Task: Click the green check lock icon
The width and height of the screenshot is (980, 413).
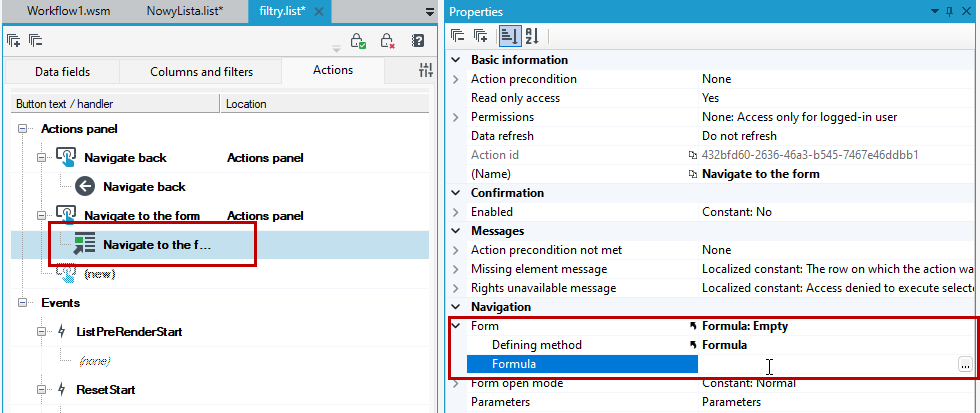Action: (x=358, y=41)
